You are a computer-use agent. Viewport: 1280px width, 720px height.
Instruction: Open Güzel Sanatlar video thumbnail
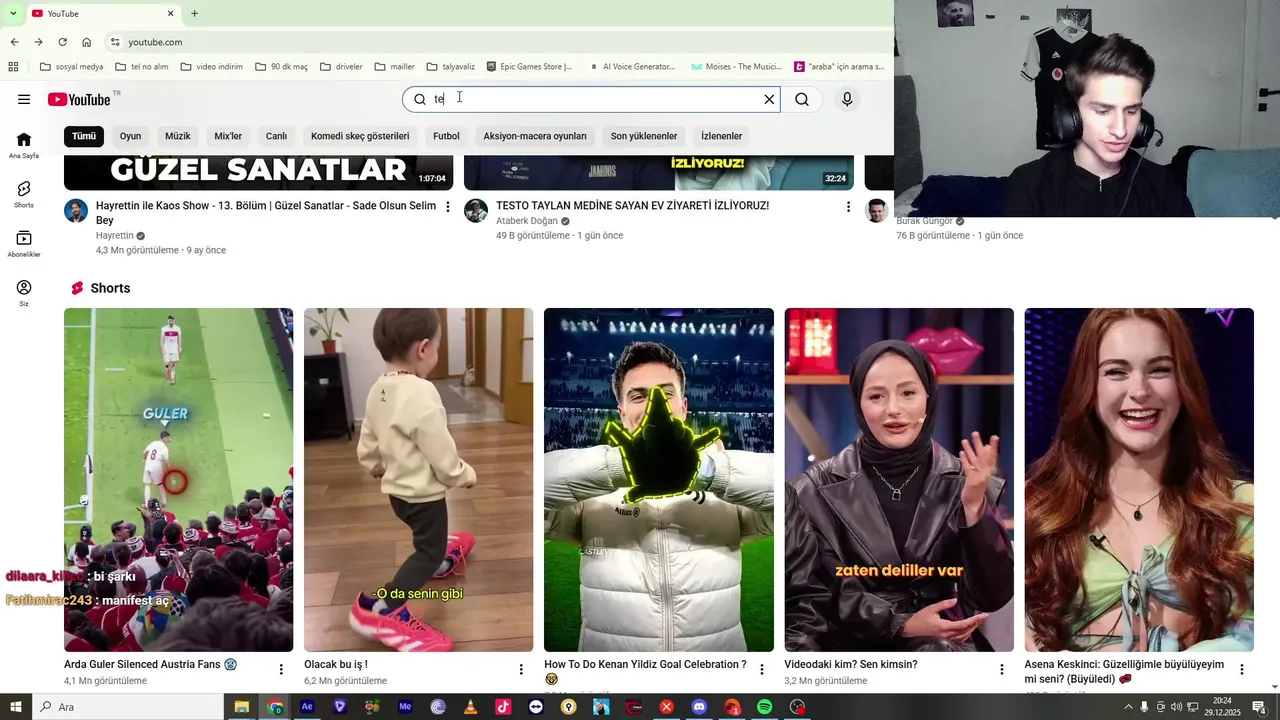(x=258, y=172)
